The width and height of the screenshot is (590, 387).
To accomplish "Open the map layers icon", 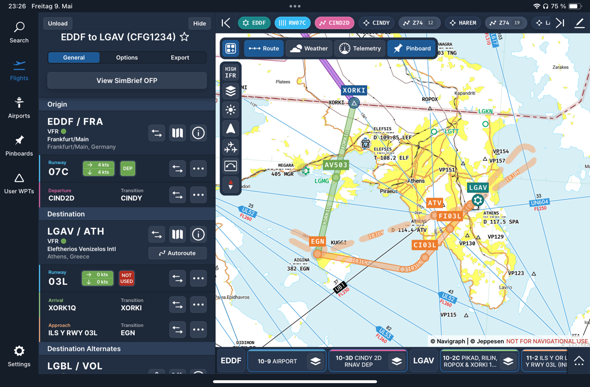I will pos(231,91).
